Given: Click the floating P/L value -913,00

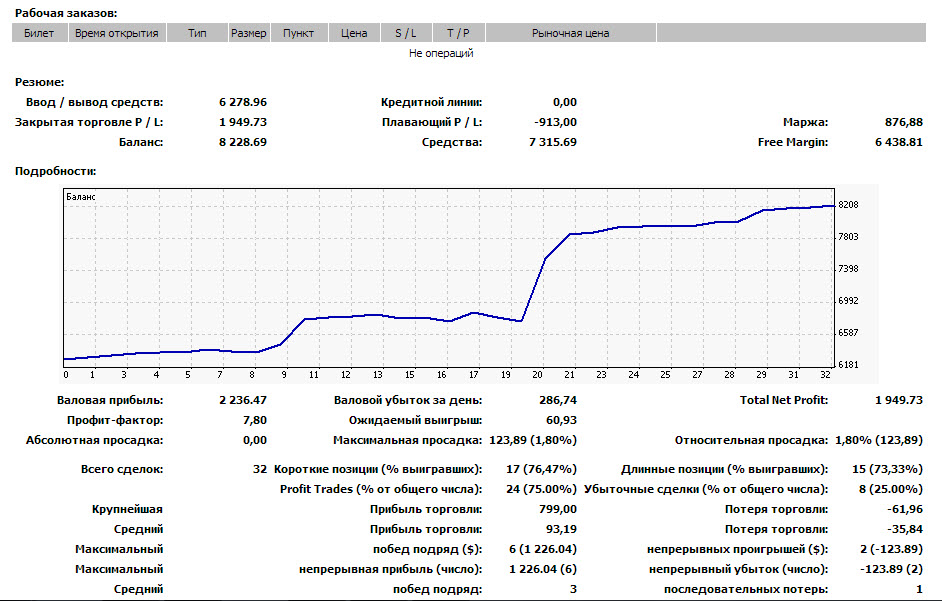Looking at the screenshot, I should (x=555, y=122).
